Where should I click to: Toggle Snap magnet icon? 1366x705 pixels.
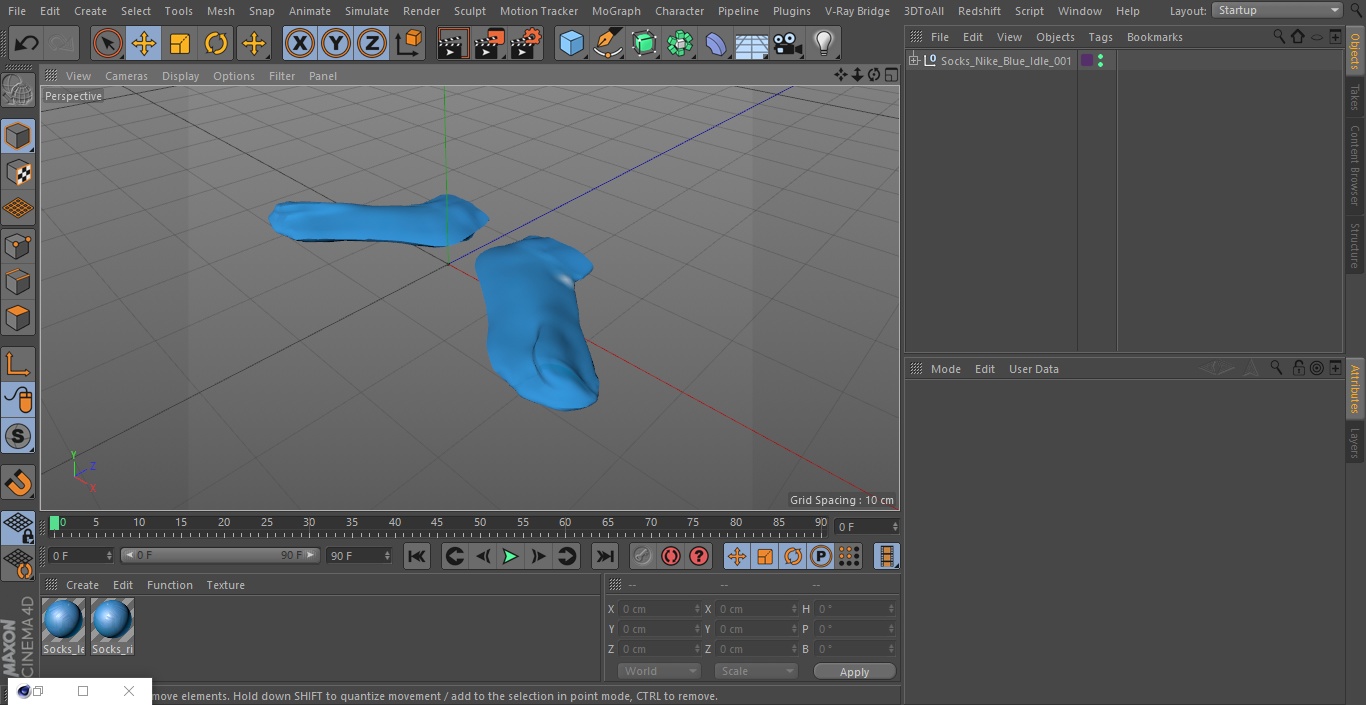tap(18, 483)
